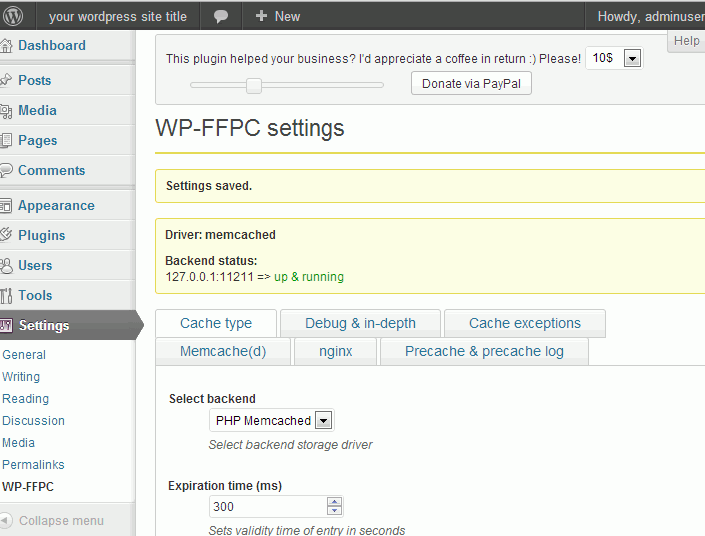705x536 pixels.
Task: Click the Plugins plug icon
Action: [6, 235]
